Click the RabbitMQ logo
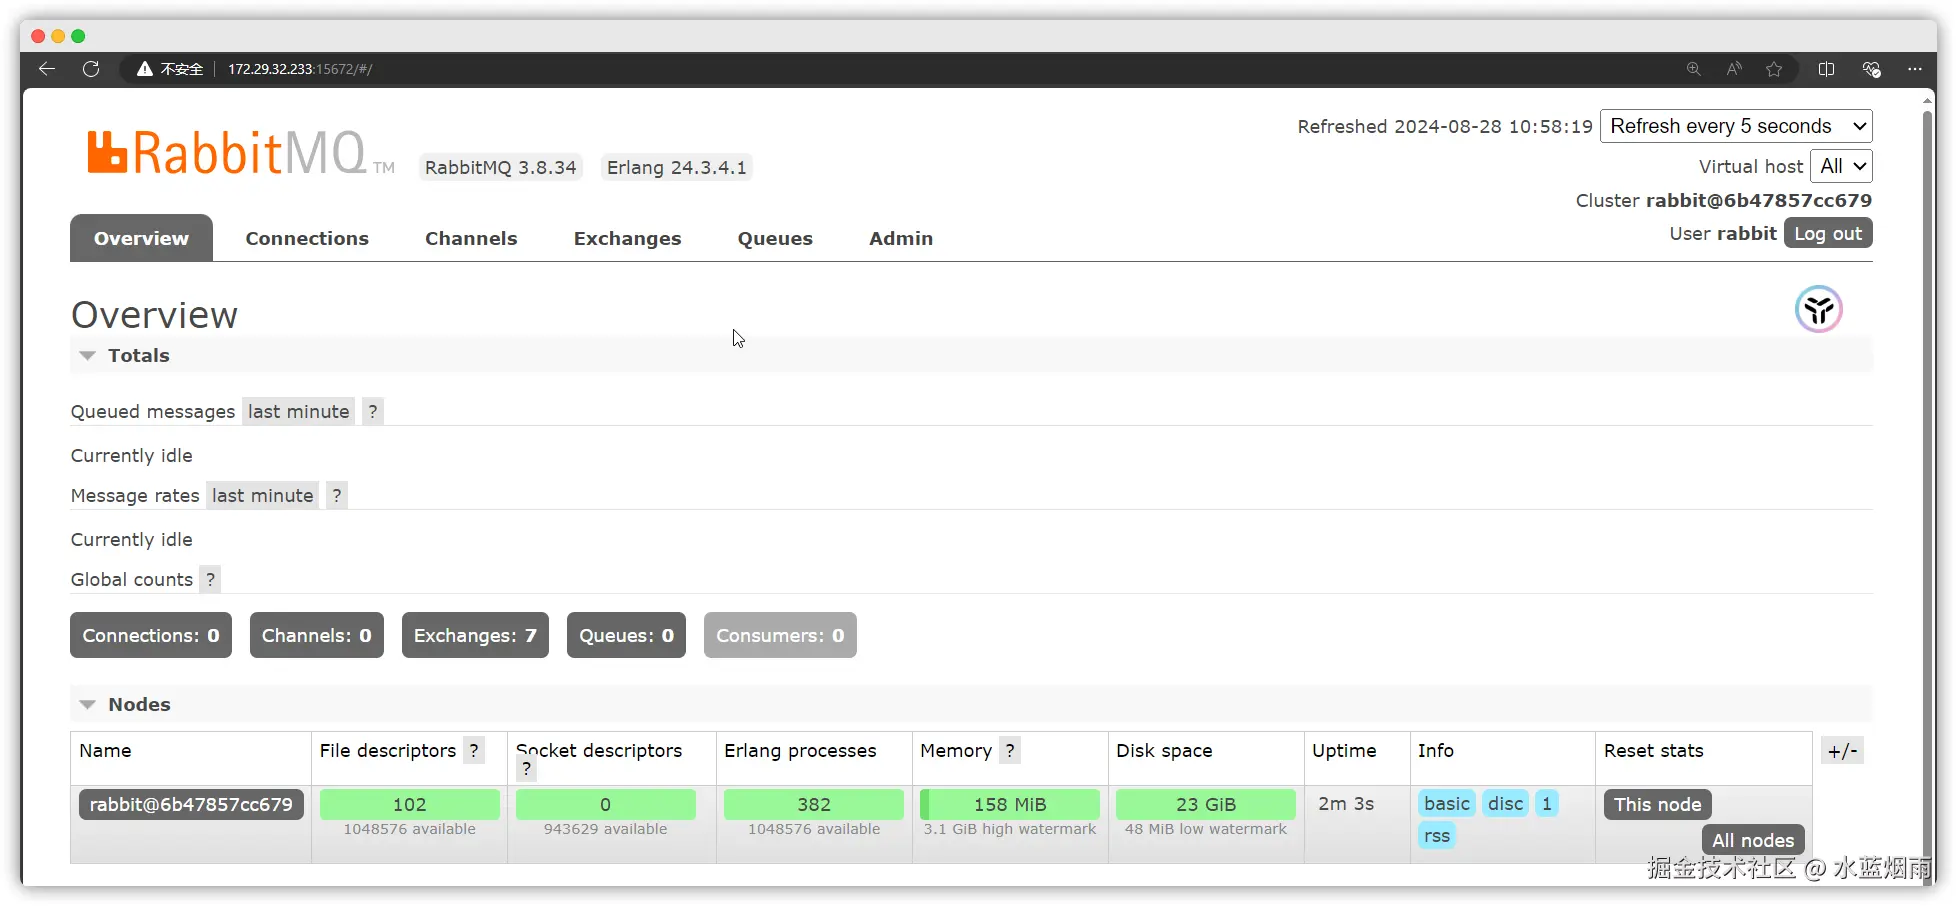This screenshot has width=1957, height=906. (240, 153)
